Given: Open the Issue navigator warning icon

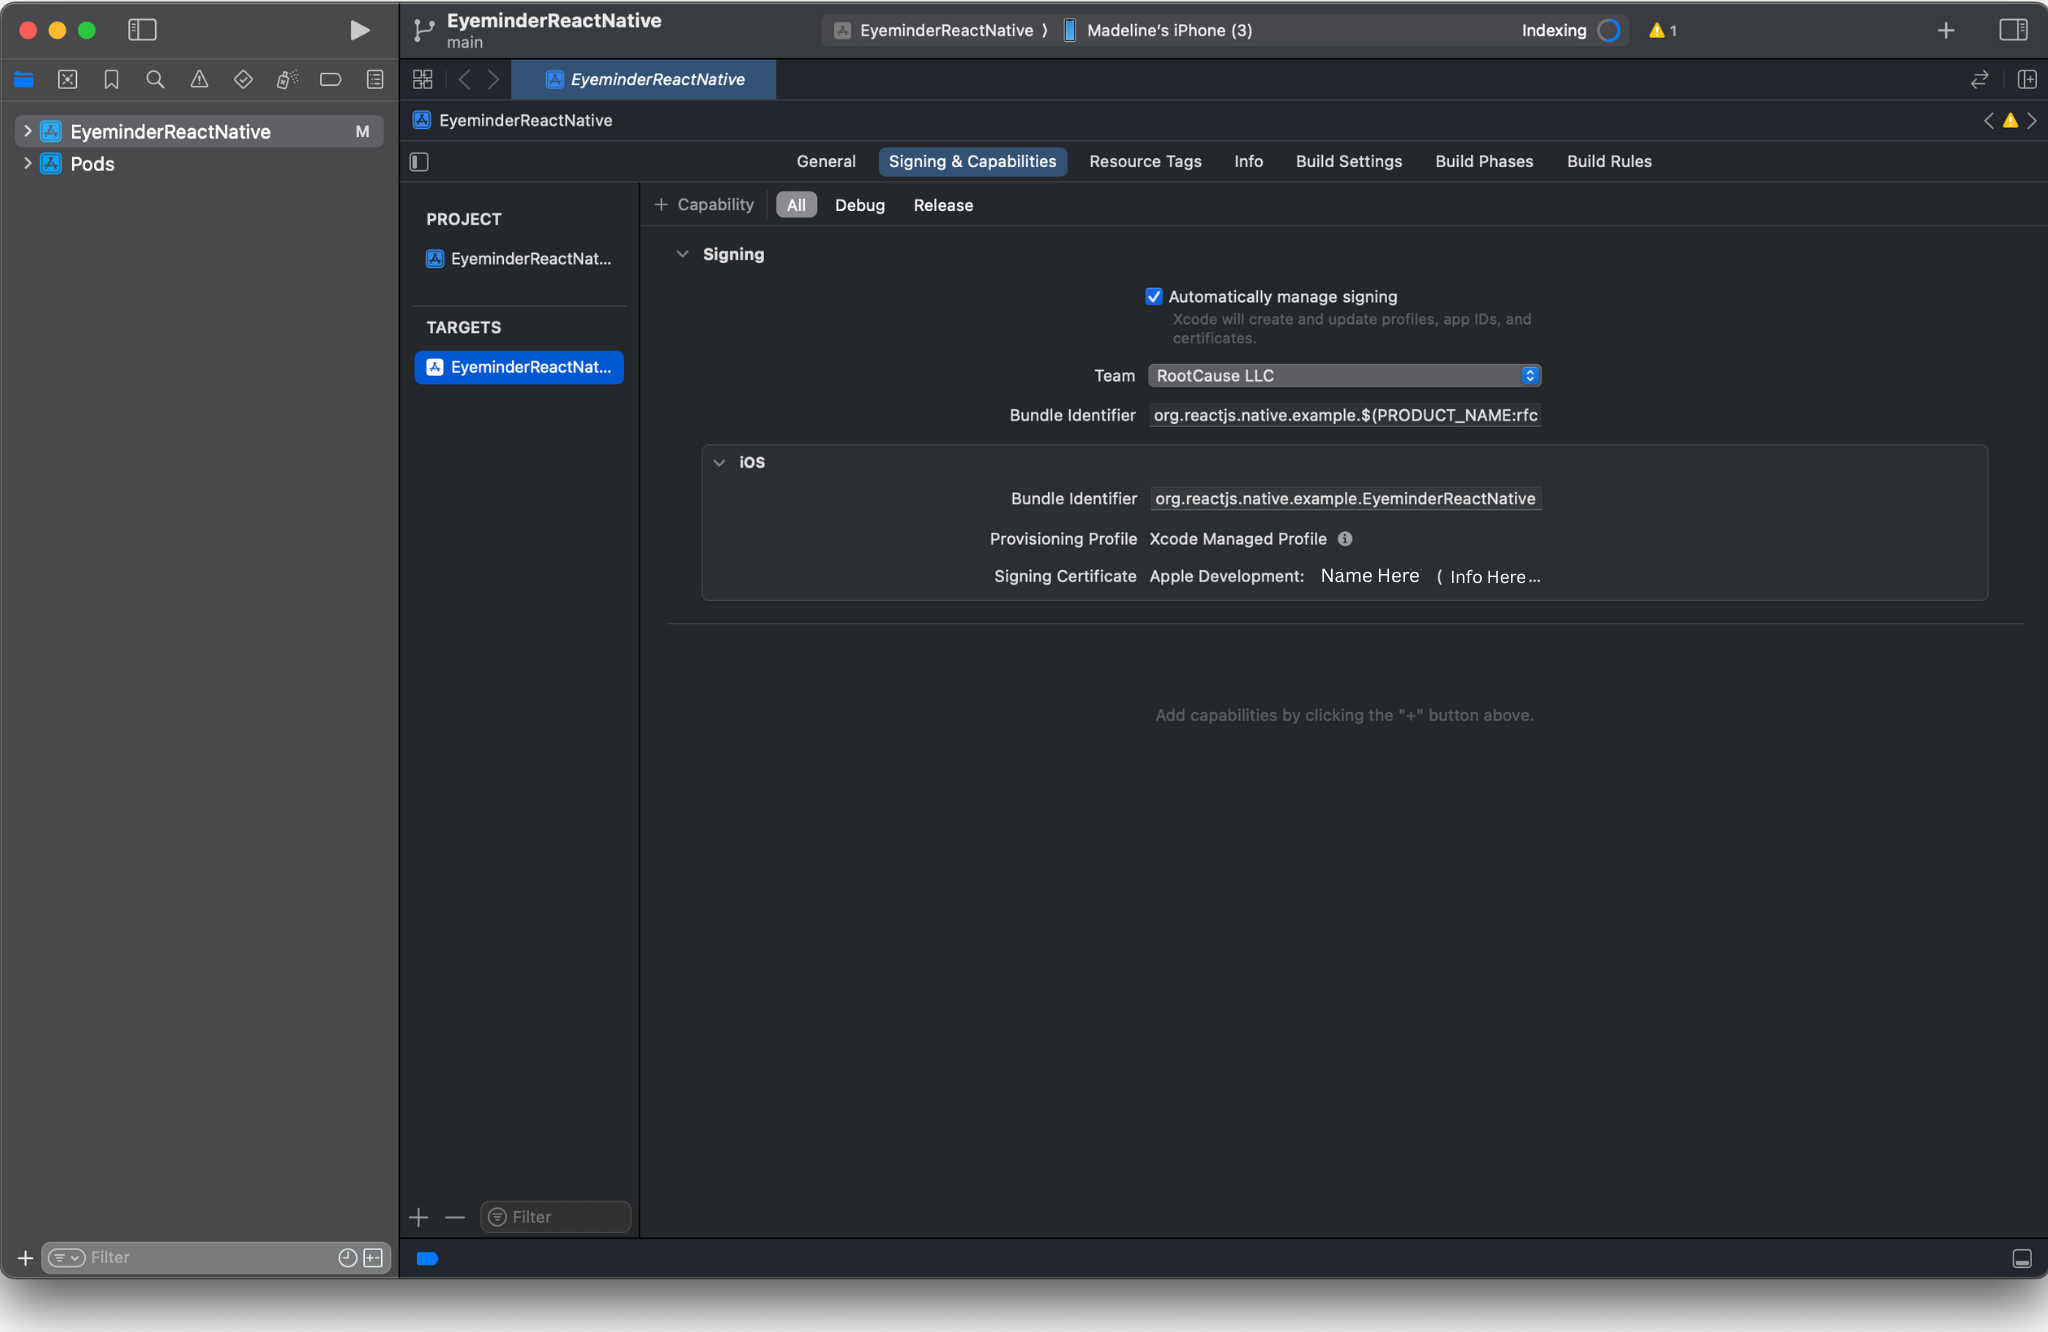Looking at the screenshot, I should [199, 79].
